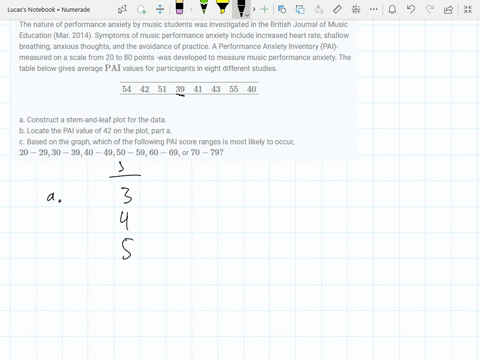Pick the yellow highlighter
This screenshot has height=360, width=480.
(222, 7)
